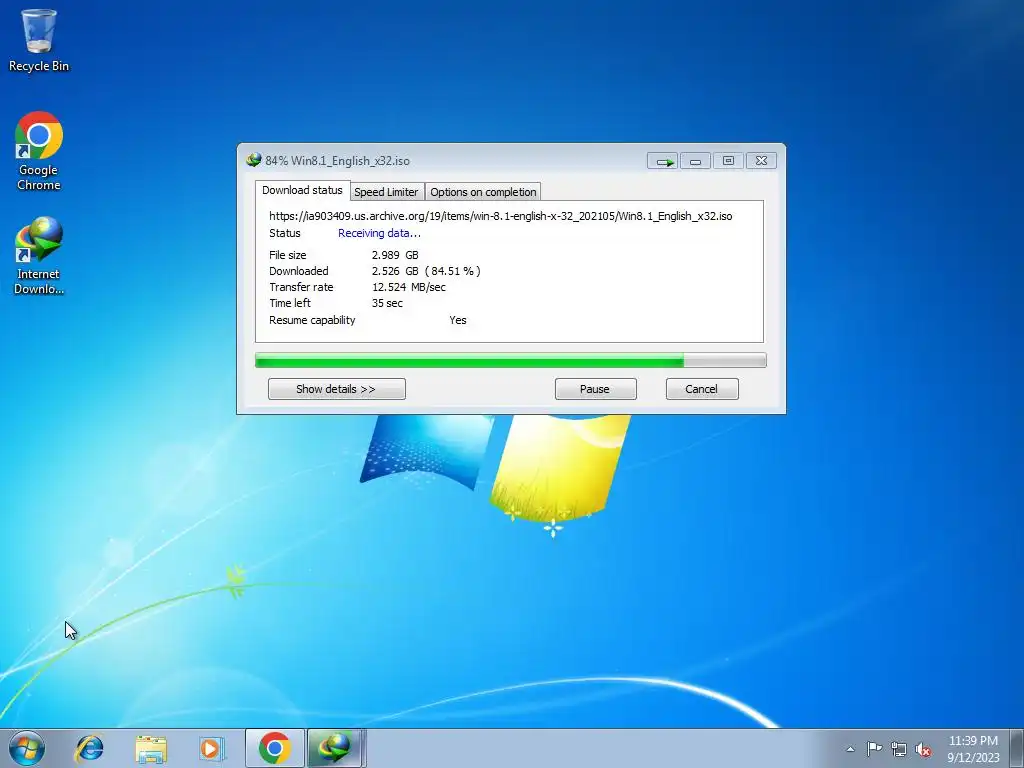Minimize the IDM download dialog
This screenshot has height=768, width=1024.
pos(696,161)
